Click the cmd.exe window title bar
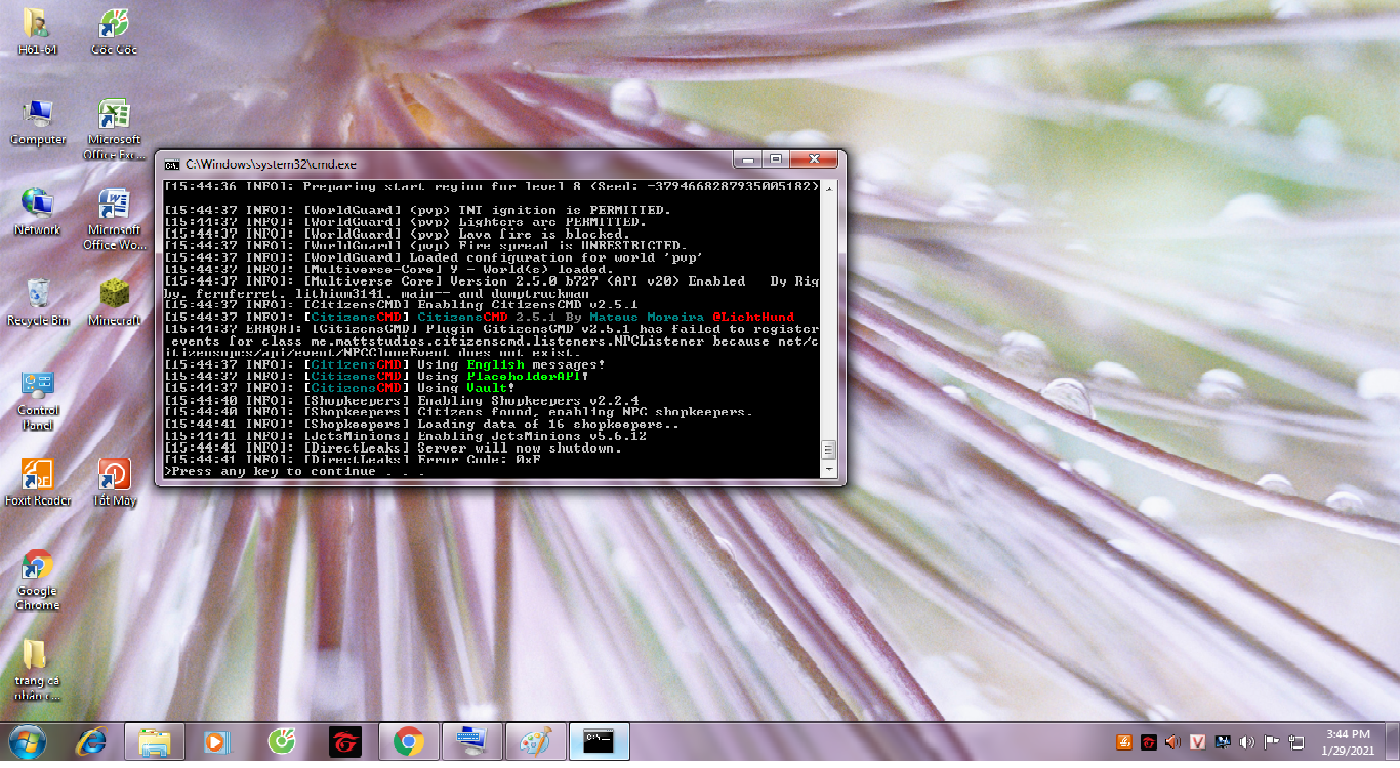Image resolution: width=1400 pixels, height=768 pixels. coord(450,164)
